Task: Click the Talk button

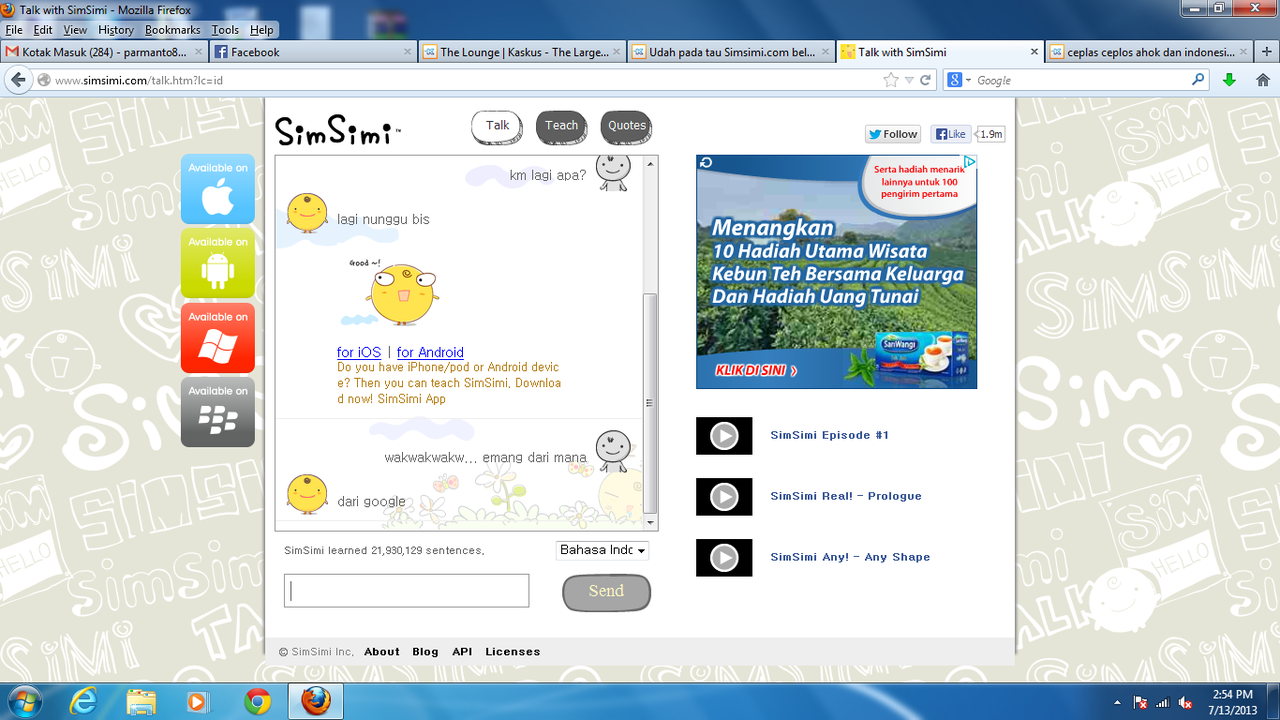Action: 498,126
